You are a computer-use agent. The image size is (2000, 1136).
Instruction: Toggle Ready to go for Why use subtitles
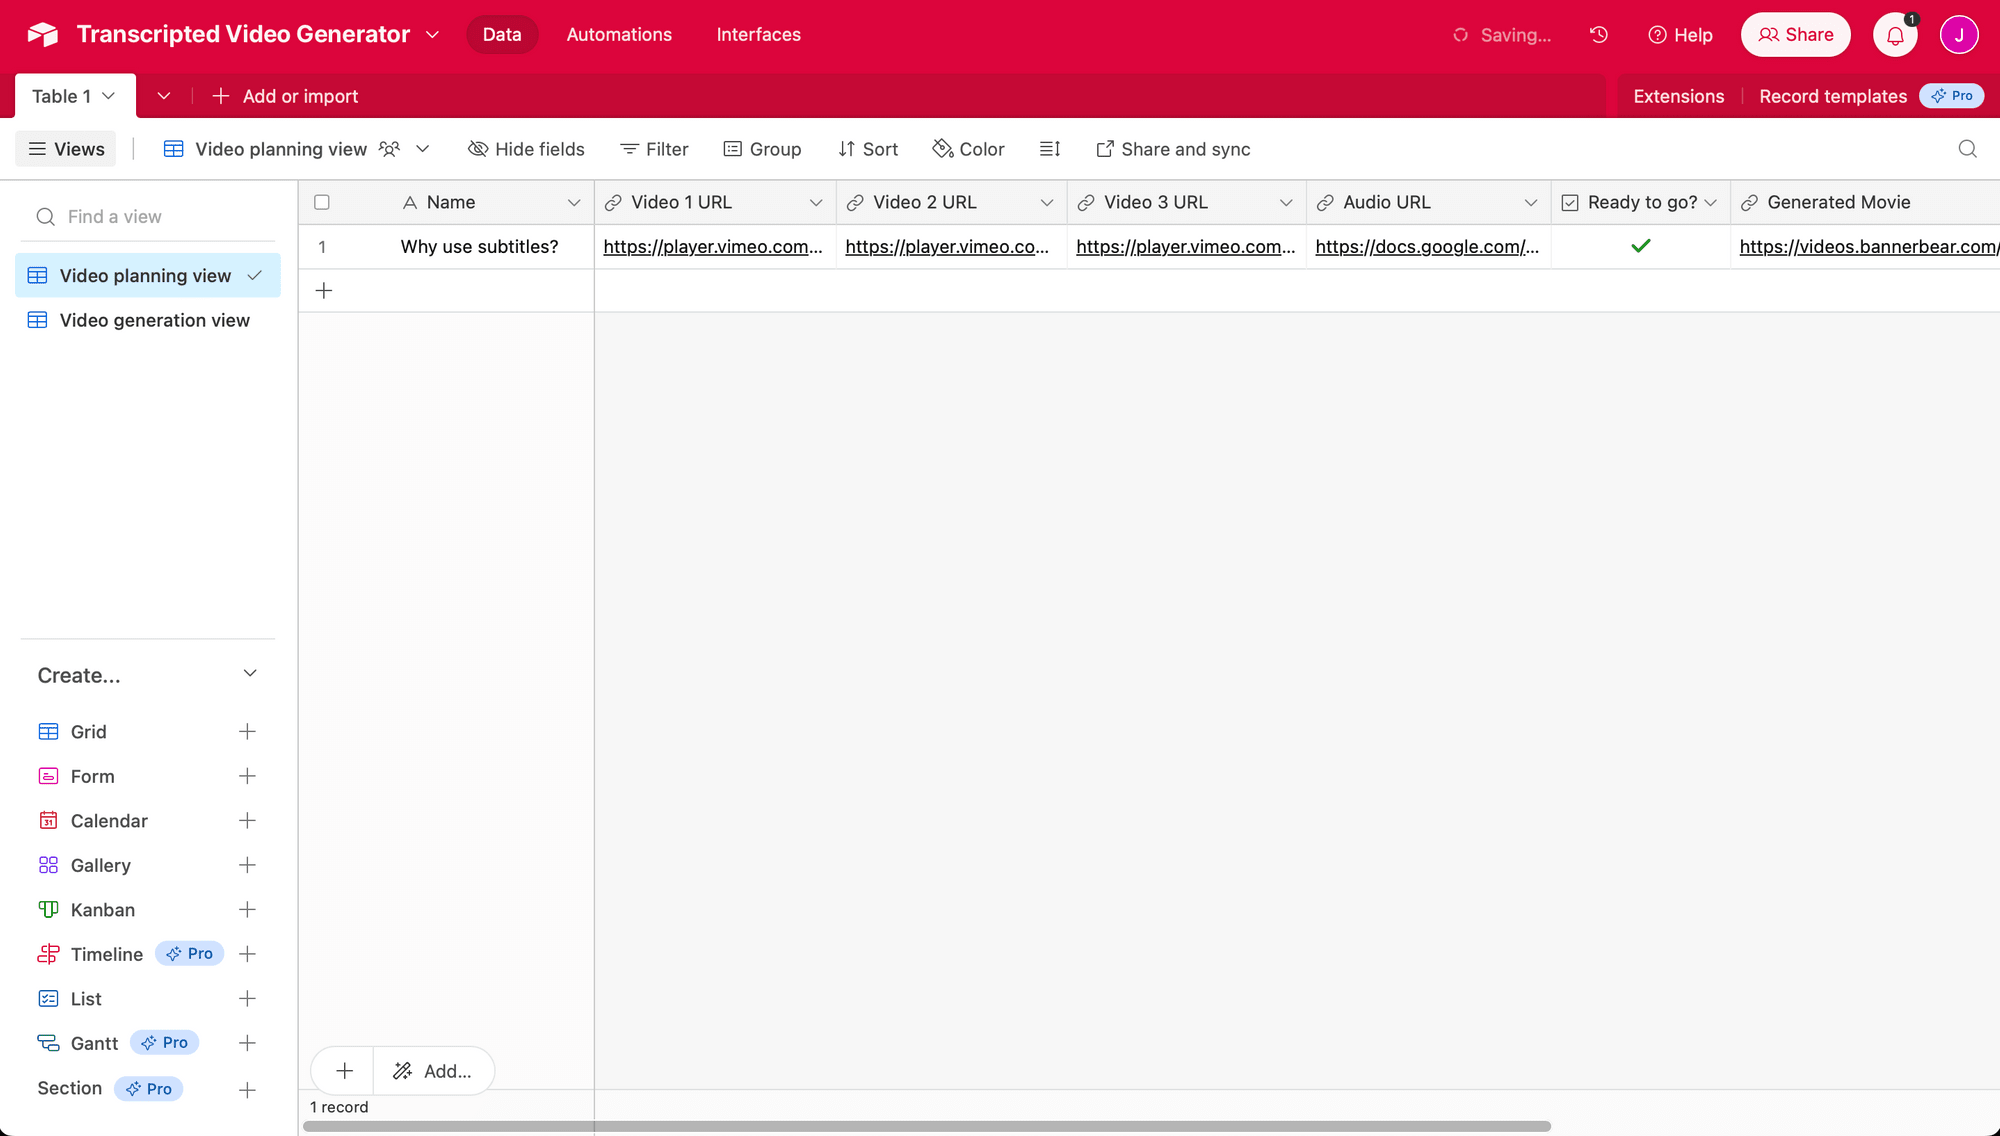coord(1640,246)
